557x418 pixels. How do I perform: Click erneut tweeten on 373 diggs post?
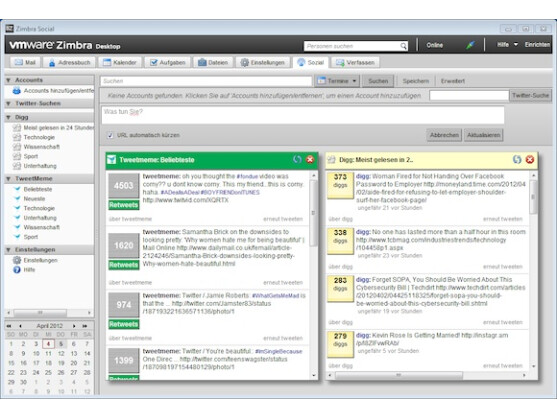tap(502, 219)
